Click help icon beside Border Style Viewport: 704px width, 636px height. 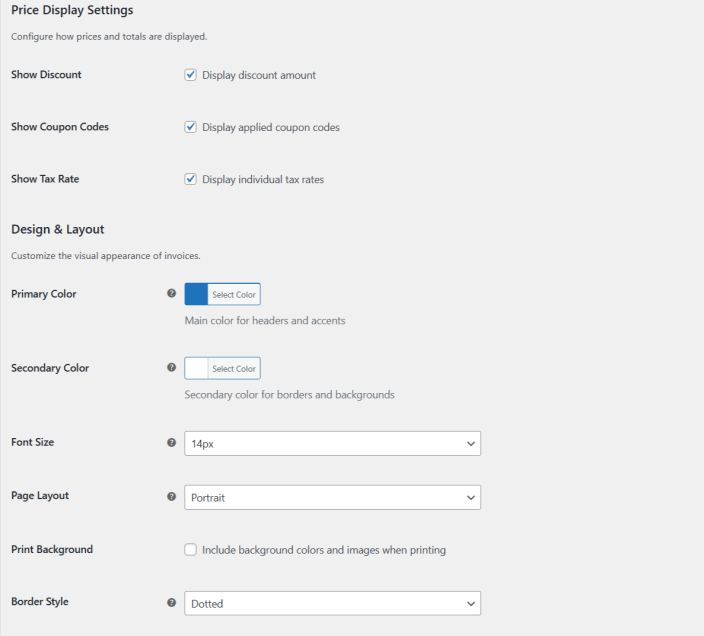(x=171, y=603)
